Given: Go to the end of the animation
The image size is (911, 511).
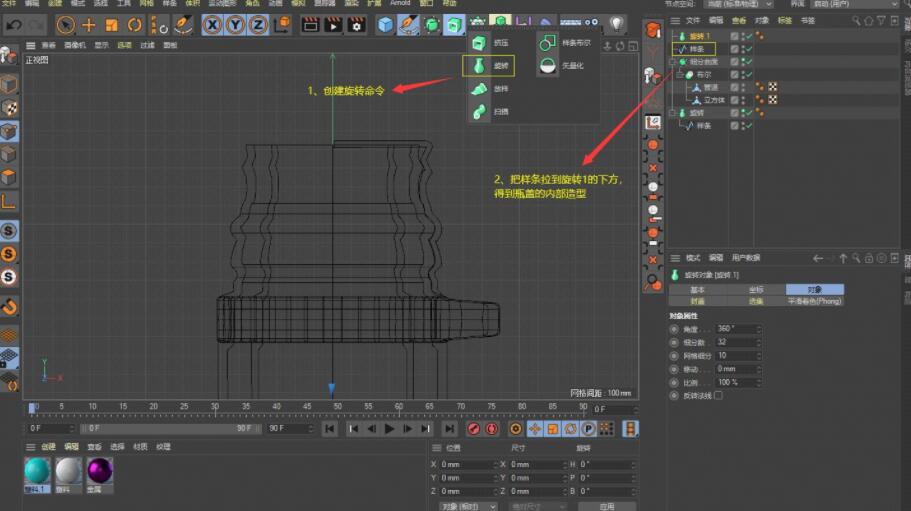Looking at the screenshot, I should pos(450,429).
